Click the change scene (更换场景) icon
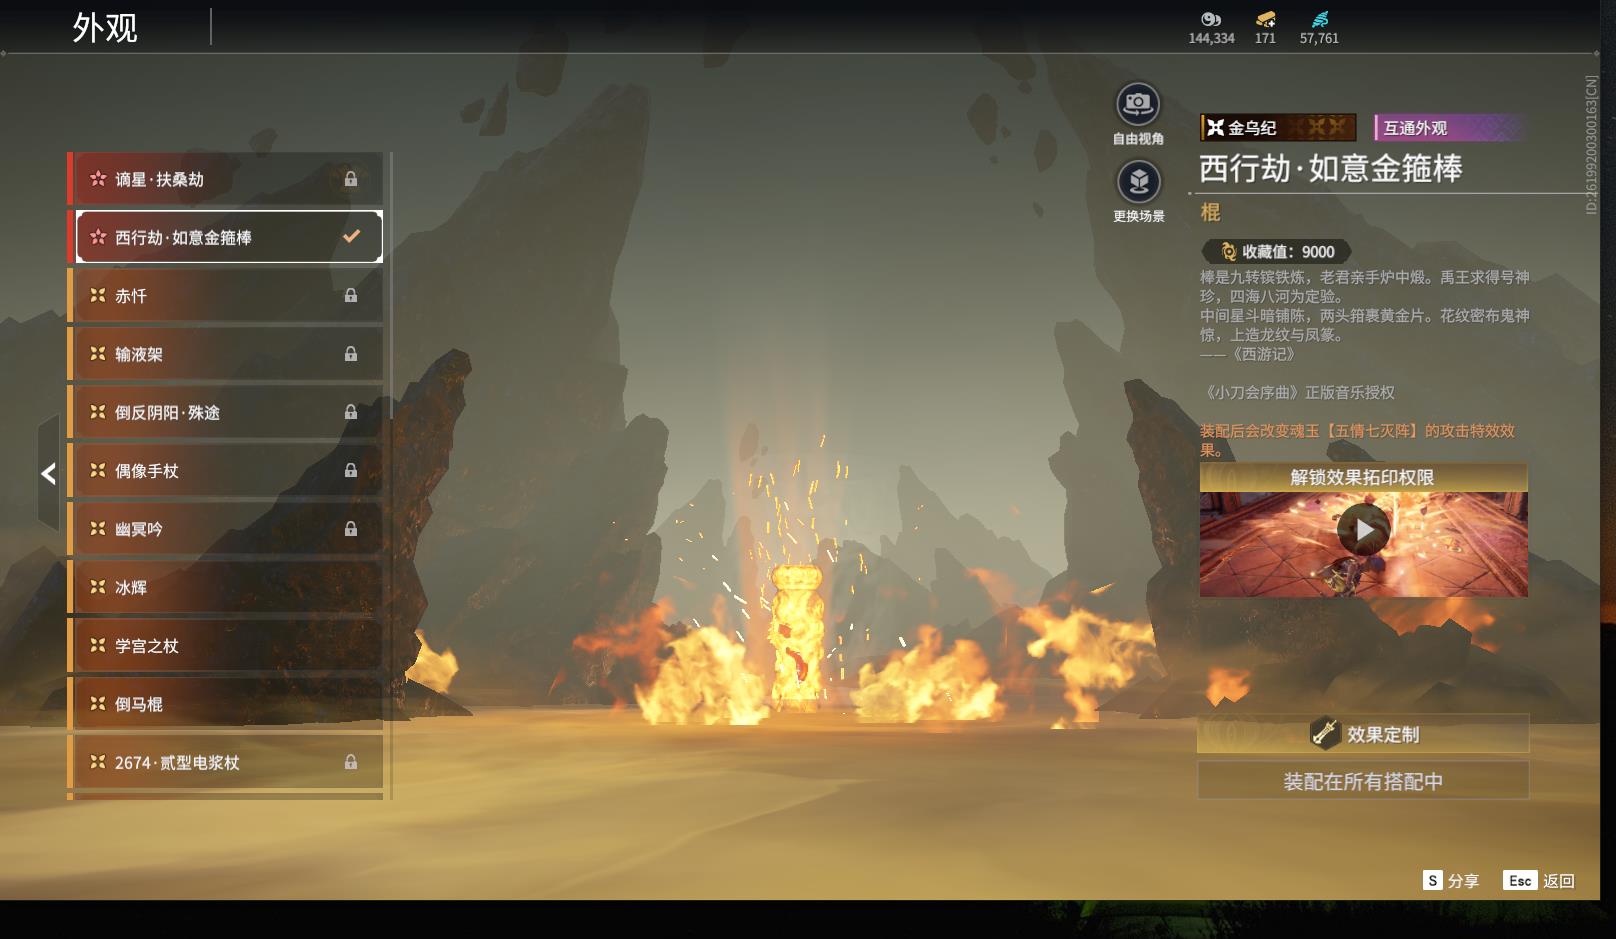 click(x=1138, y=183)
